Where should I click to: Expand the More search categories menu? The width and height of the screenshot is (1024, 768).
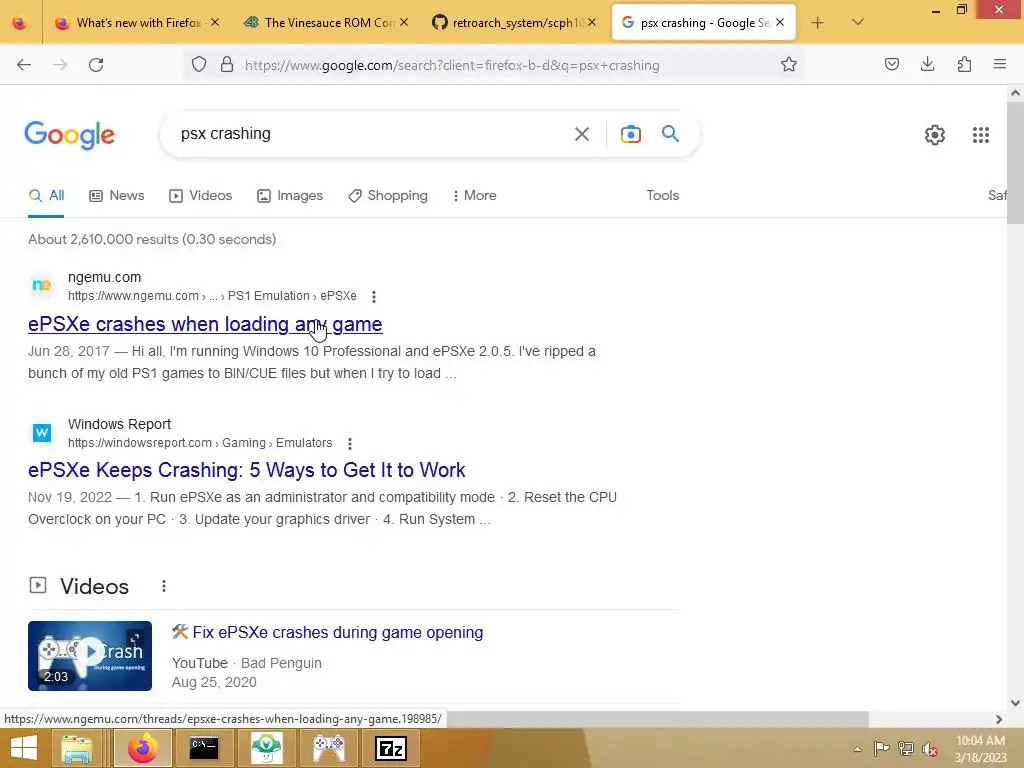475,195
